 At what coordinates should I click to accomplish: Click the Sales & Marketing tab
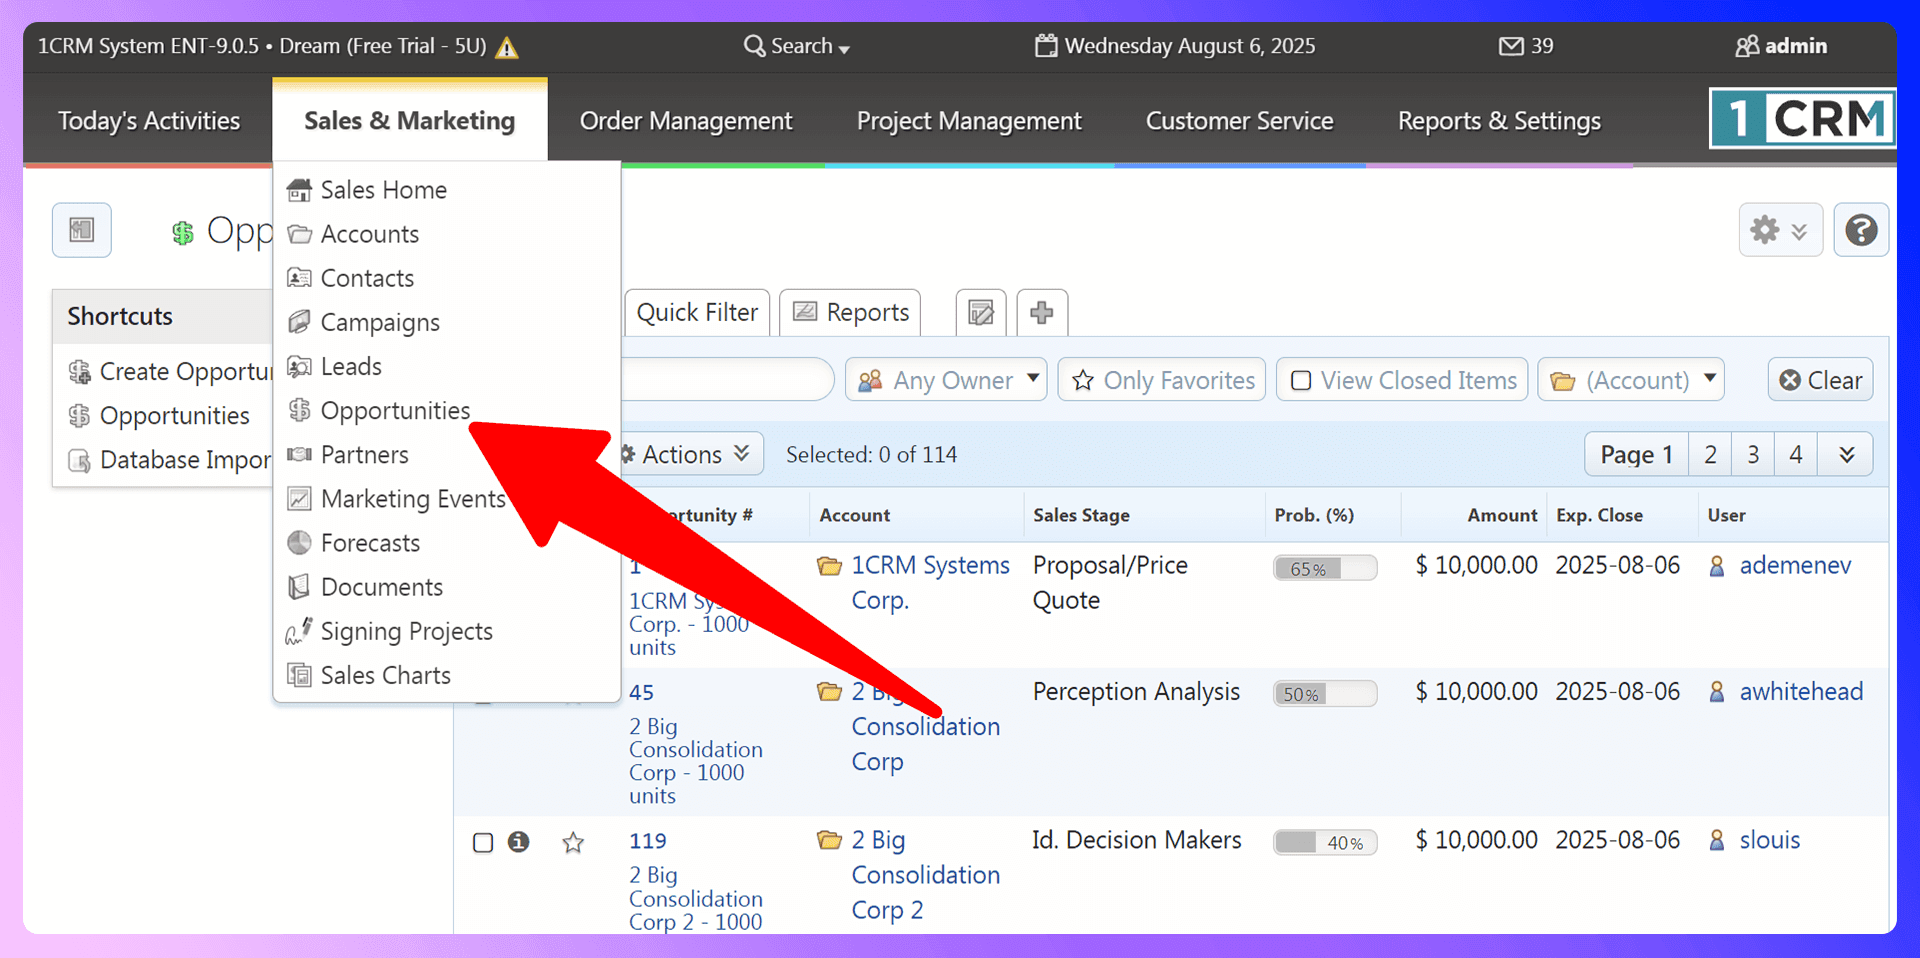[x=410, y=121]
